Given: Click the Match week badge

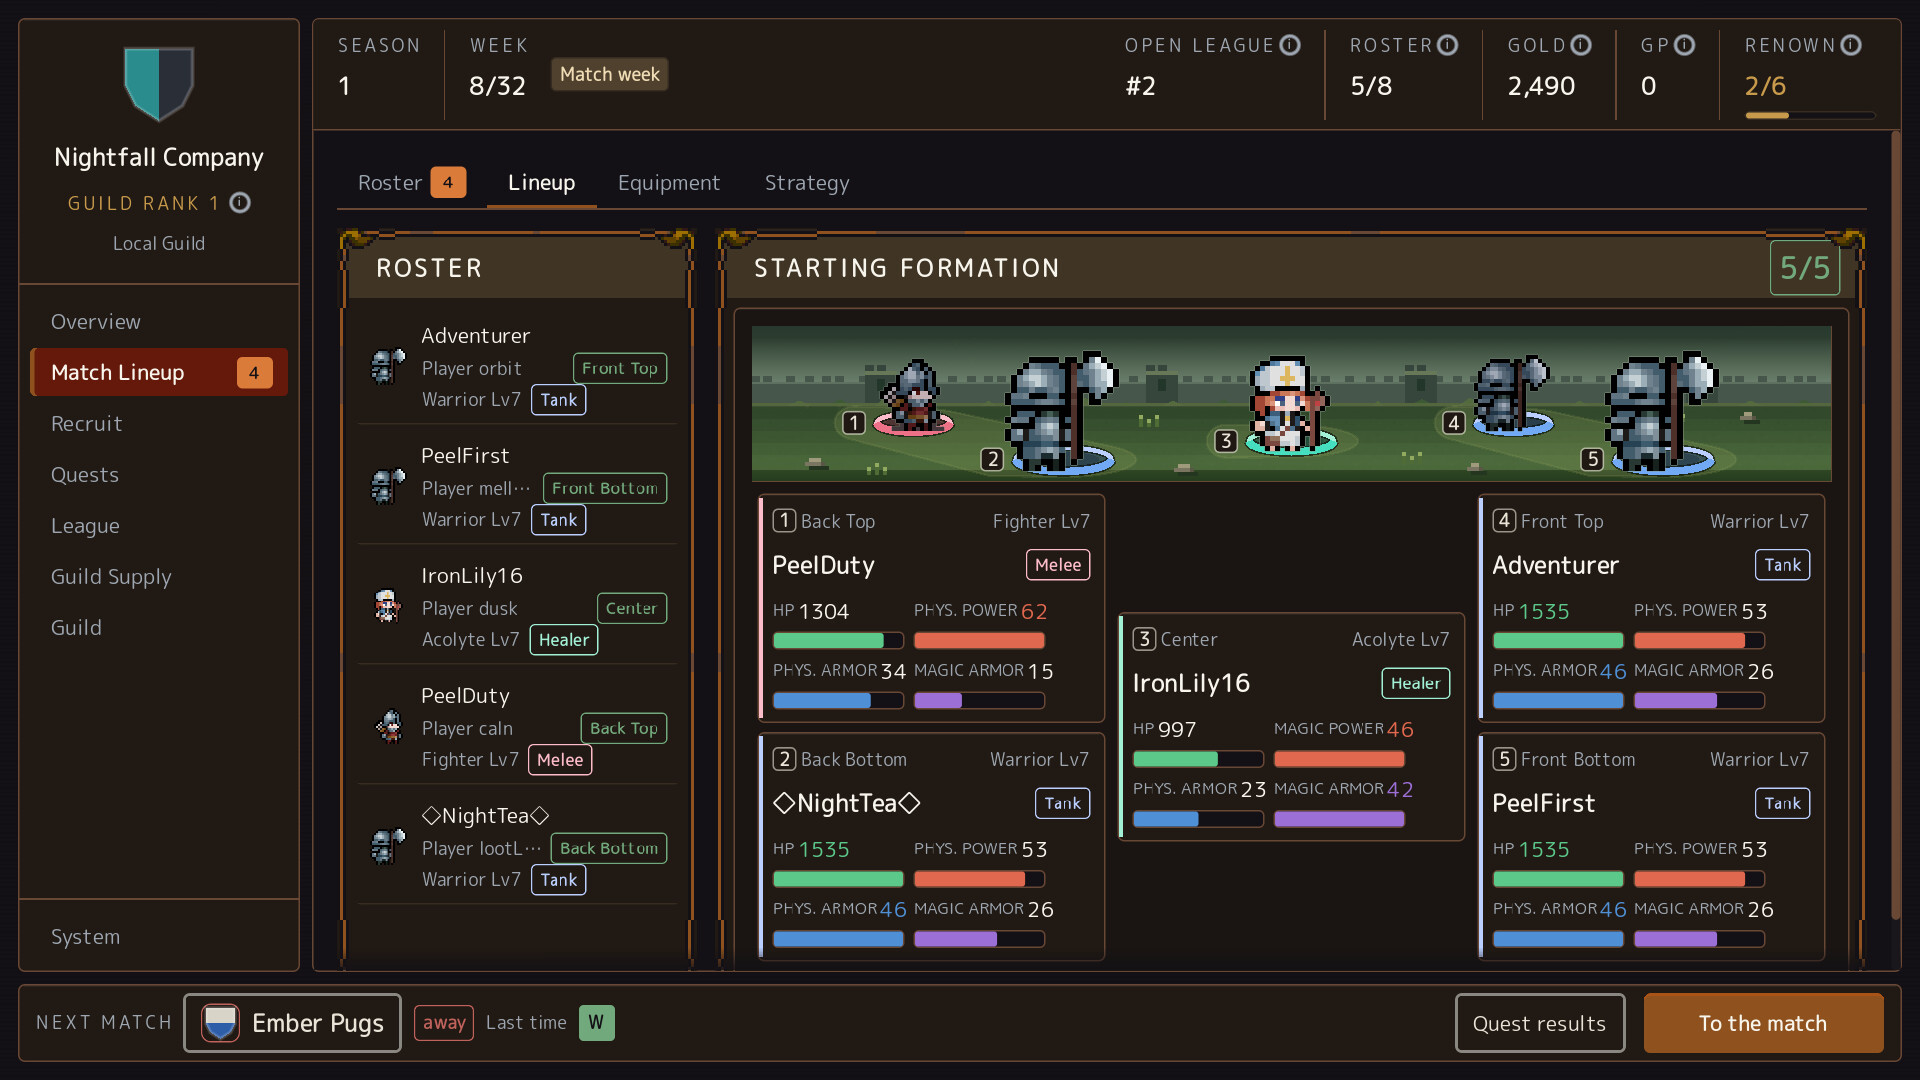Looking at the screenshot, I should [x=609, y=74].
